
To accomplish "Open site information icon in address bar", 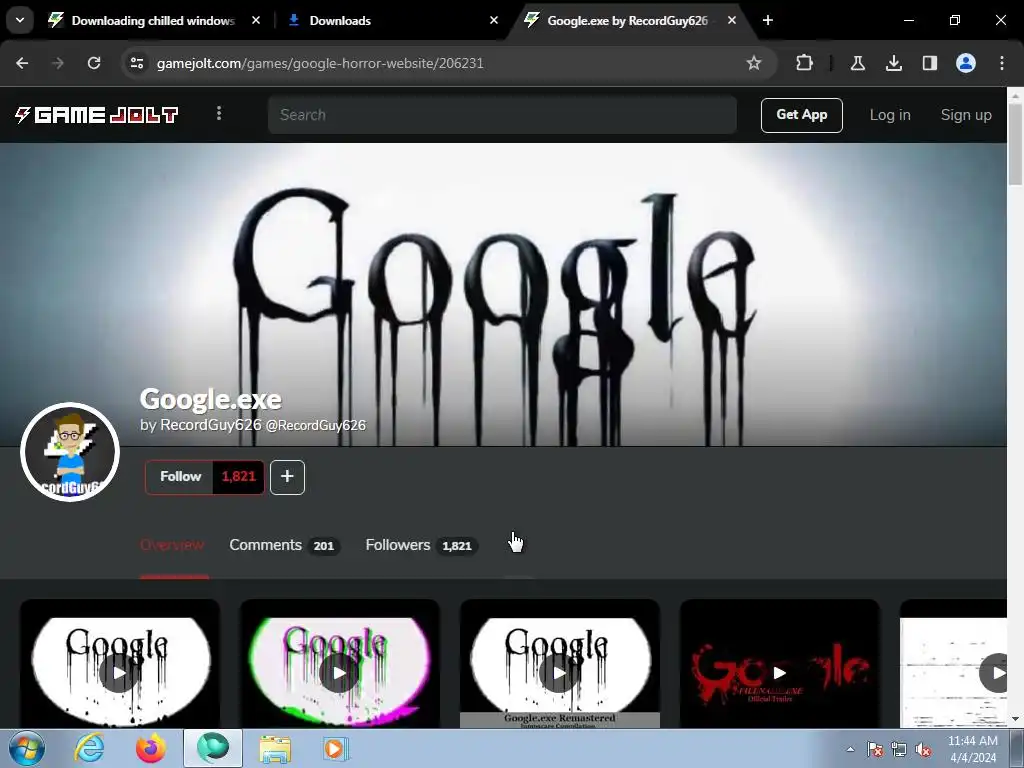I will click(137, 63).
